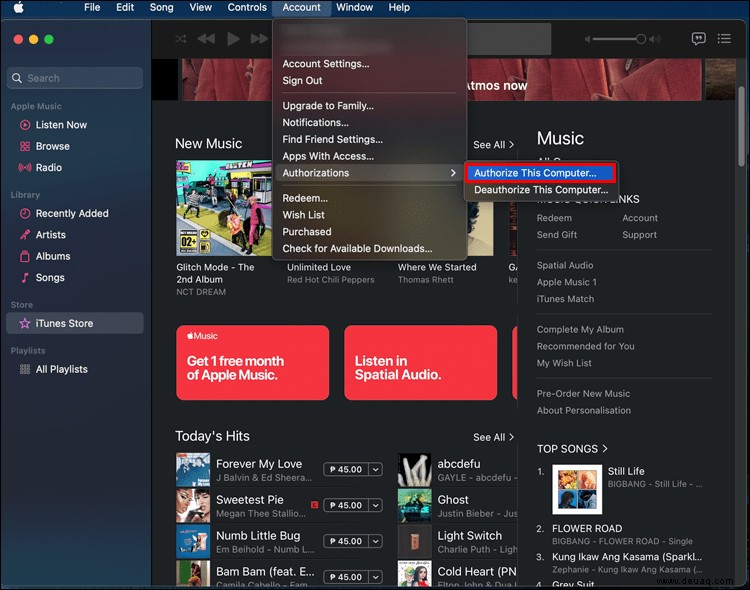Open the File menu
This screenshot has height=590, width=750.
(x=92, y=7)
